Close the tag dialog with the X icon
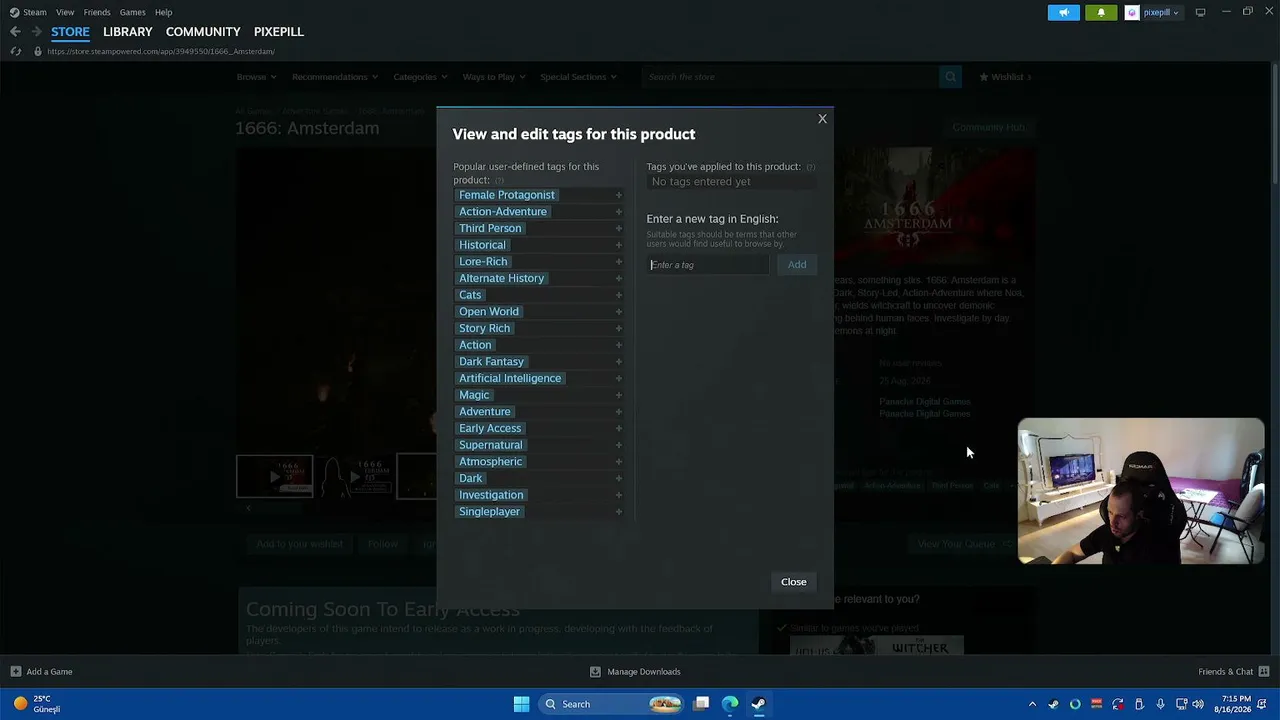 click(822, 119)
